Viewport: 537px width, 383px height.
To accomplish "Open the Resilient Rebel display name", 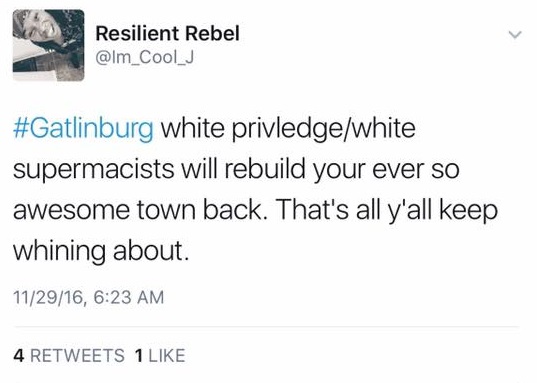I will [167, 34].
